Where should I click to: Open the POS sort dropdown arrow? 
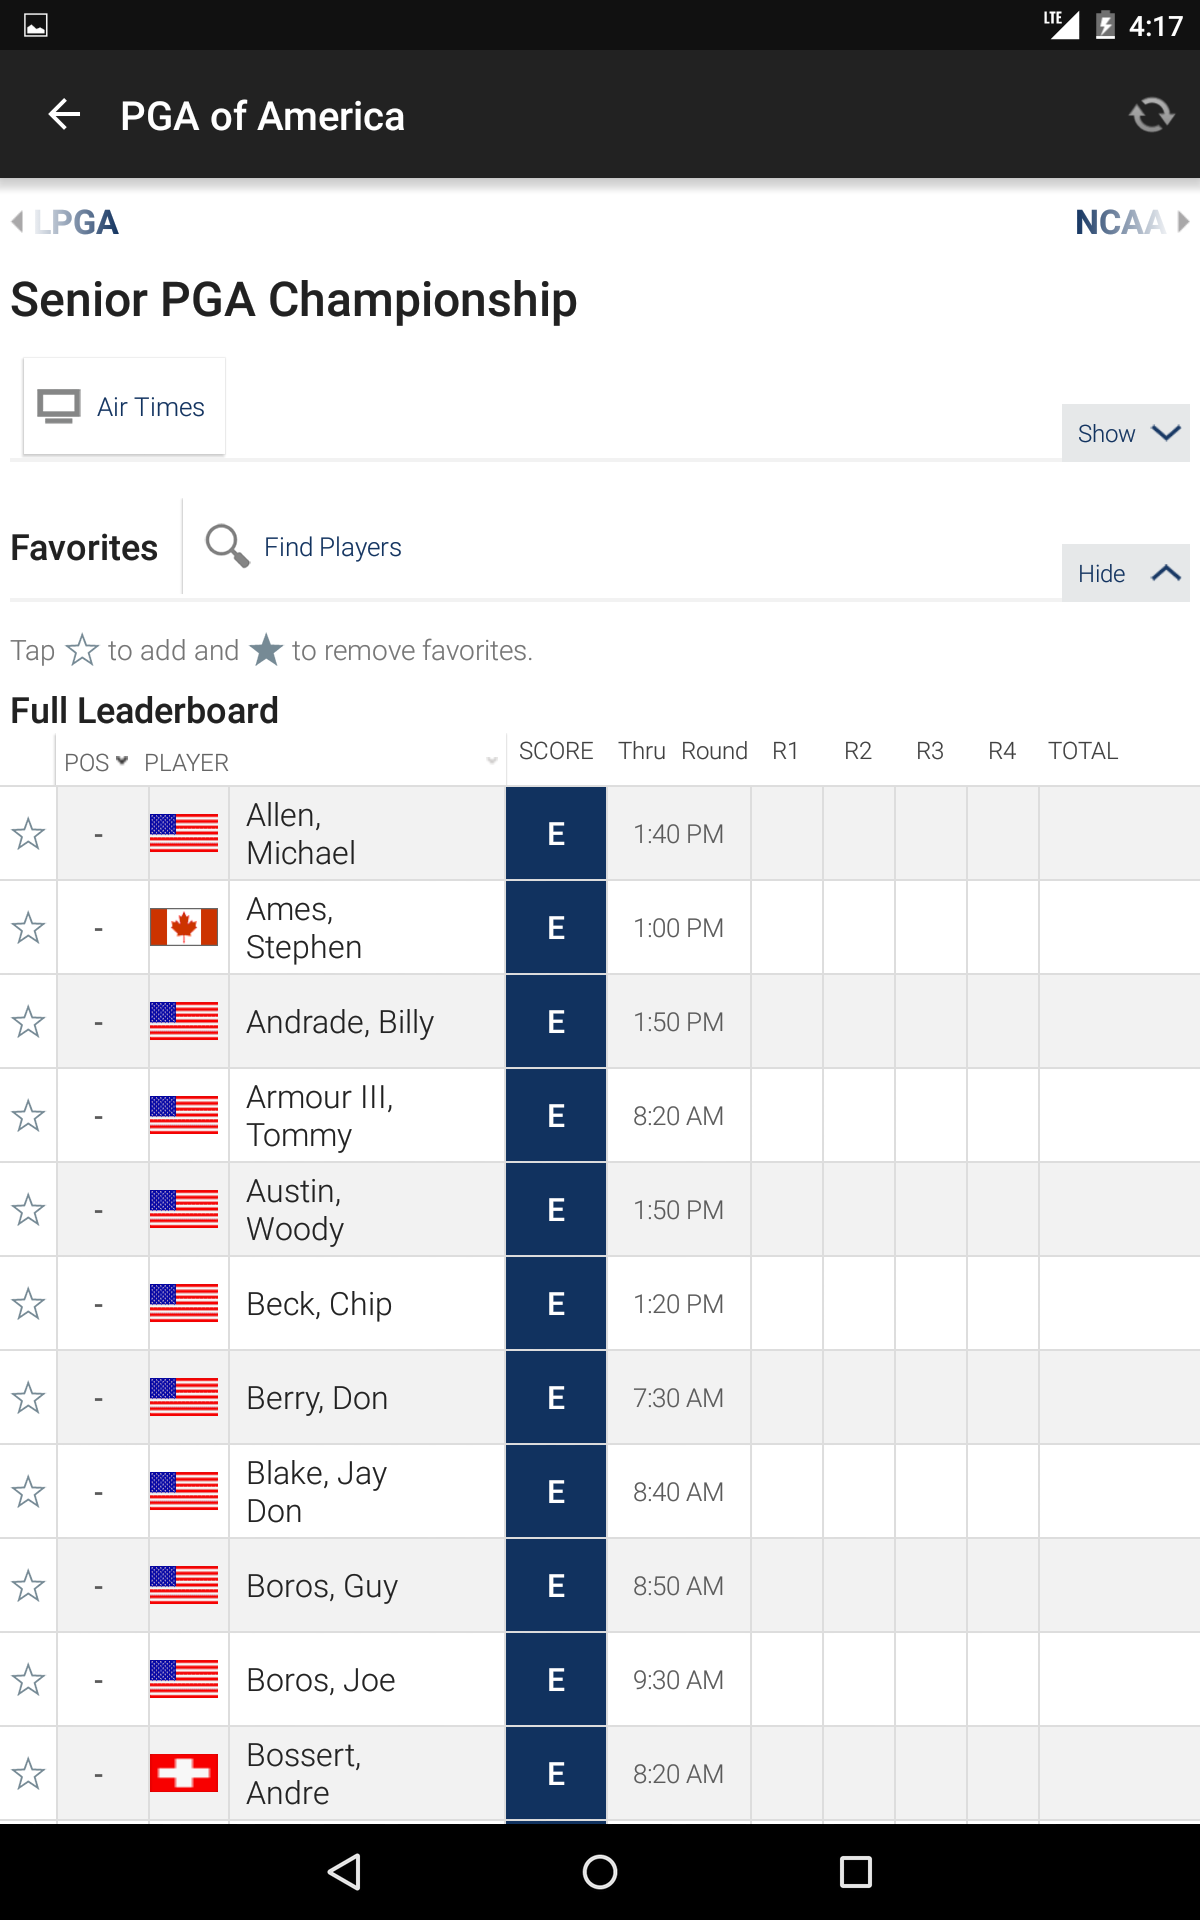tap(122, 761)
